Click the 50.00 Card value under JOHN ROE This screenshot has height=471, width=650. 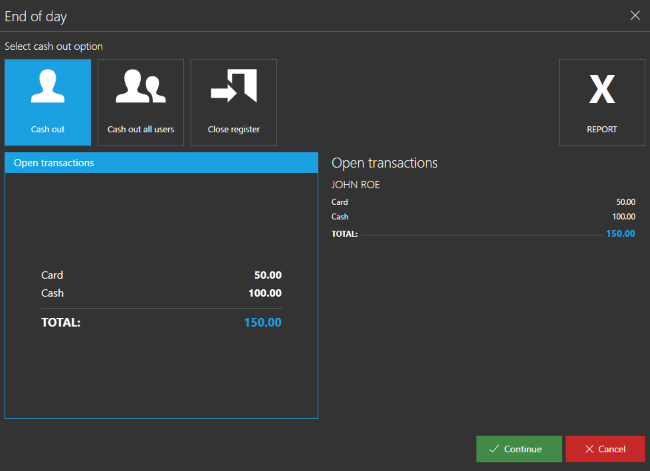pyautogui.click(x=626, y=202)
